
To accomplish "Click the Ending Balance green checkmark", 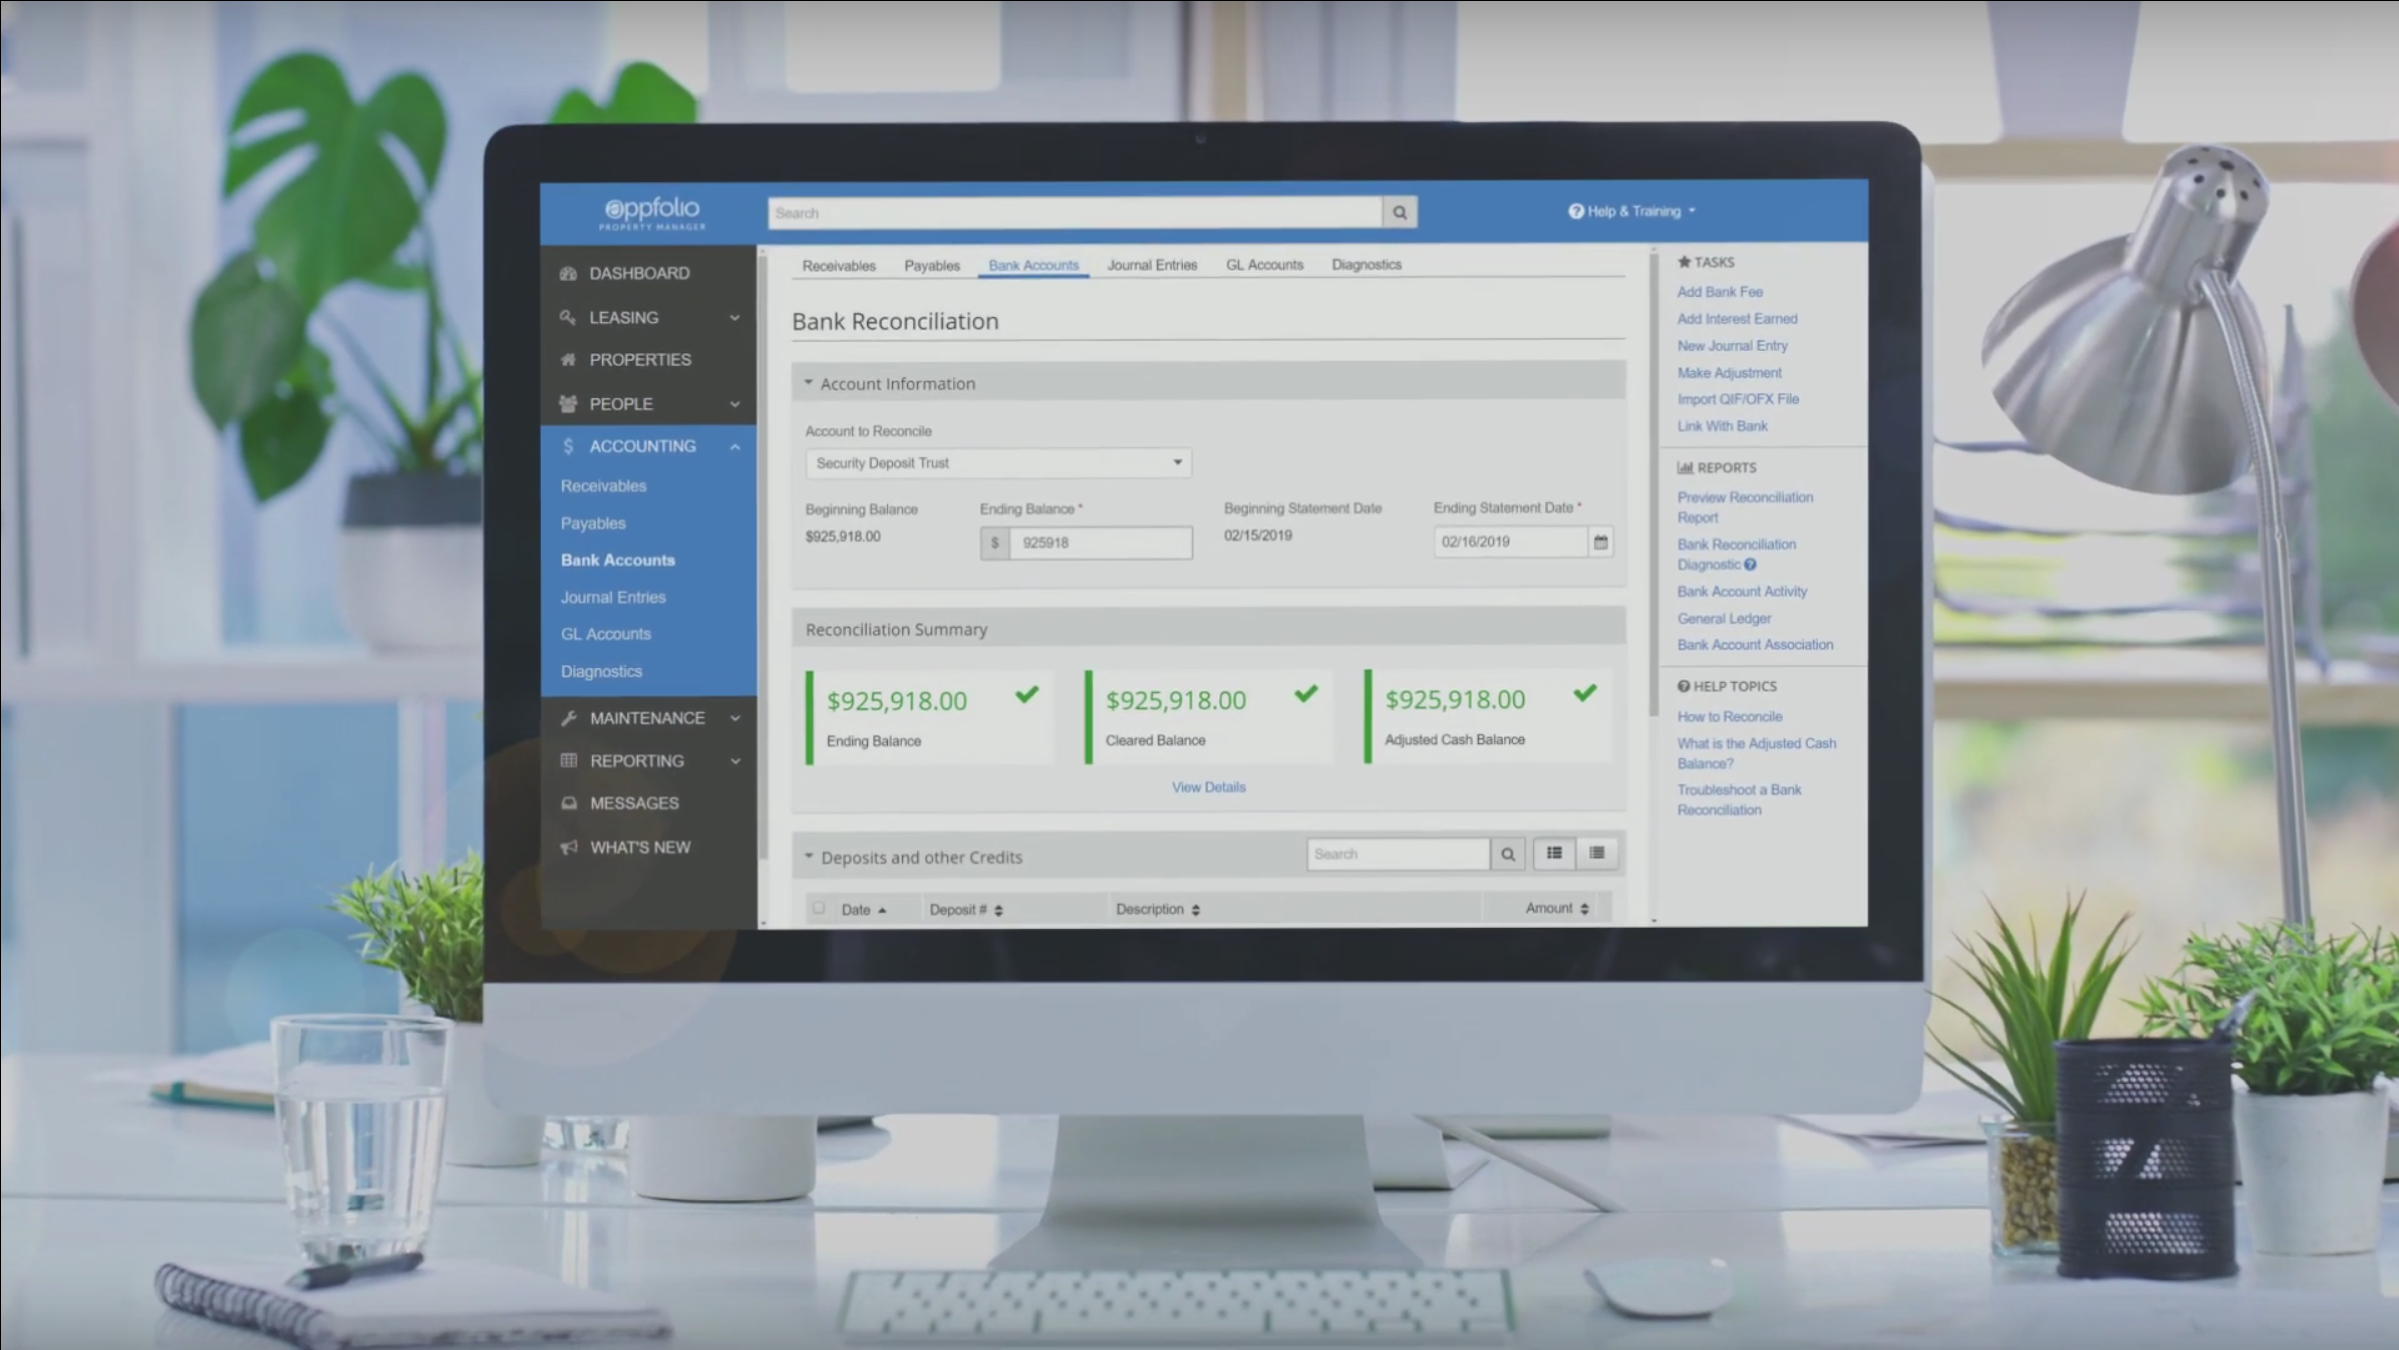I will click(1027, 694).
